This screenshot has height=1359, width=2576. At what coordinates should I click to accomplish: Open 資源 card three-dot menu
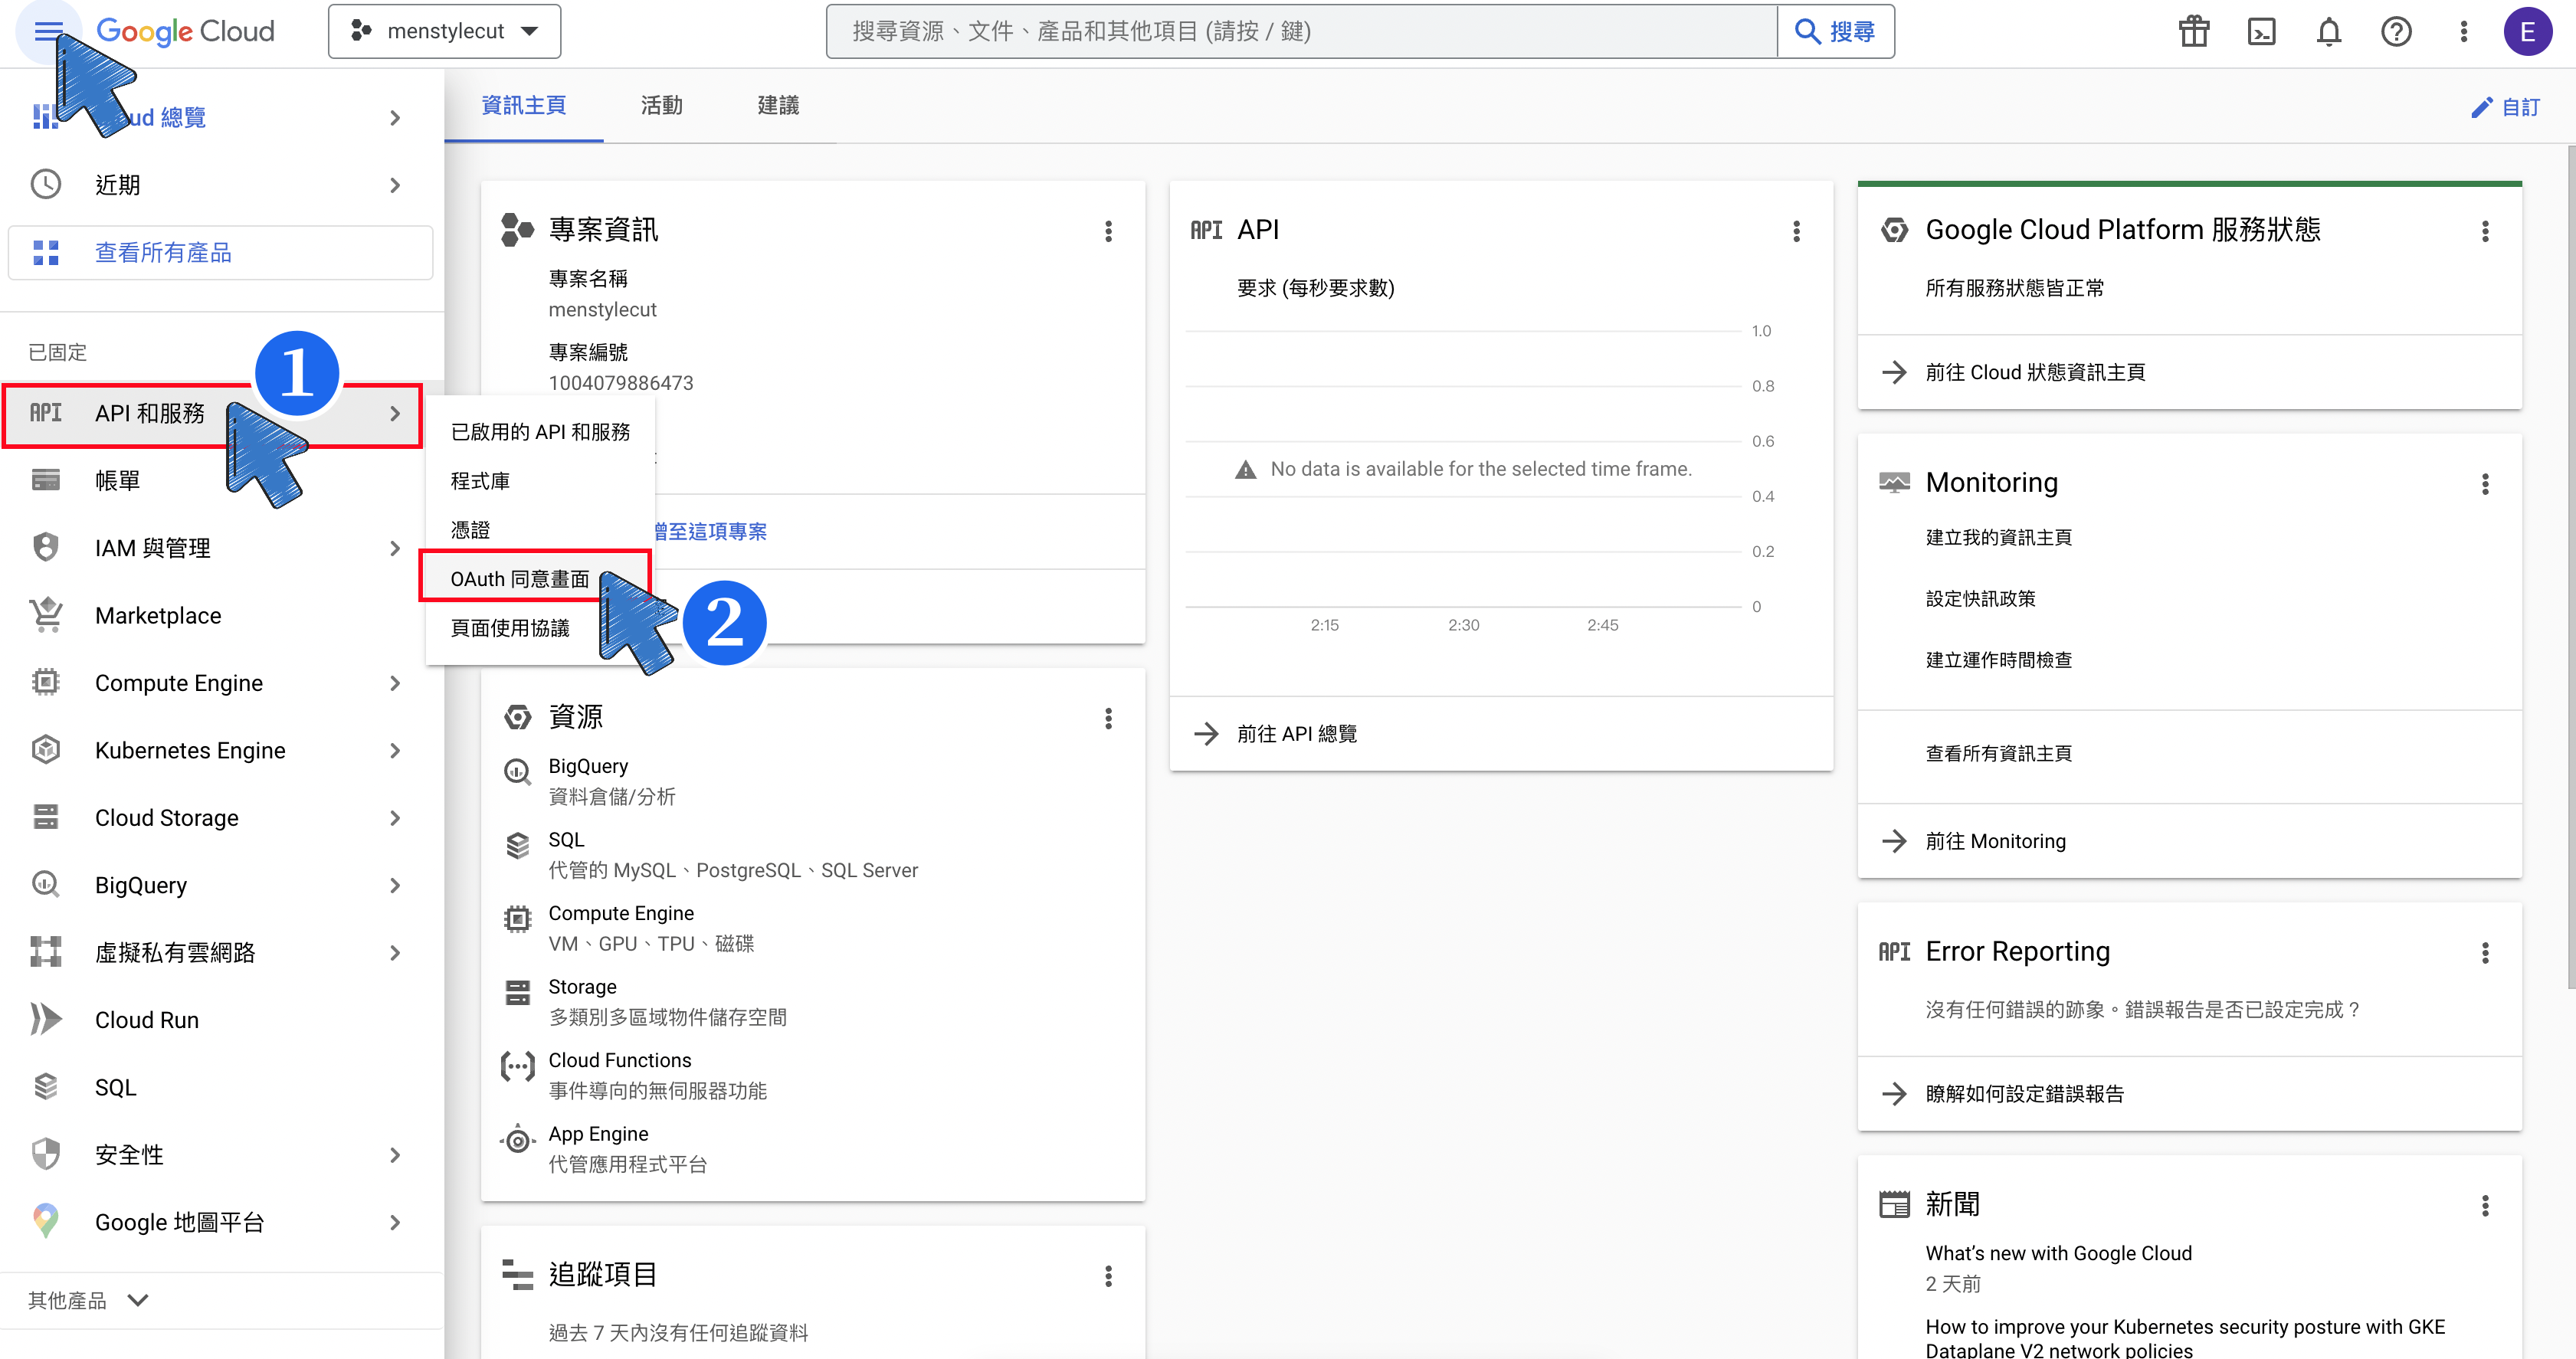coord(1108,718)
